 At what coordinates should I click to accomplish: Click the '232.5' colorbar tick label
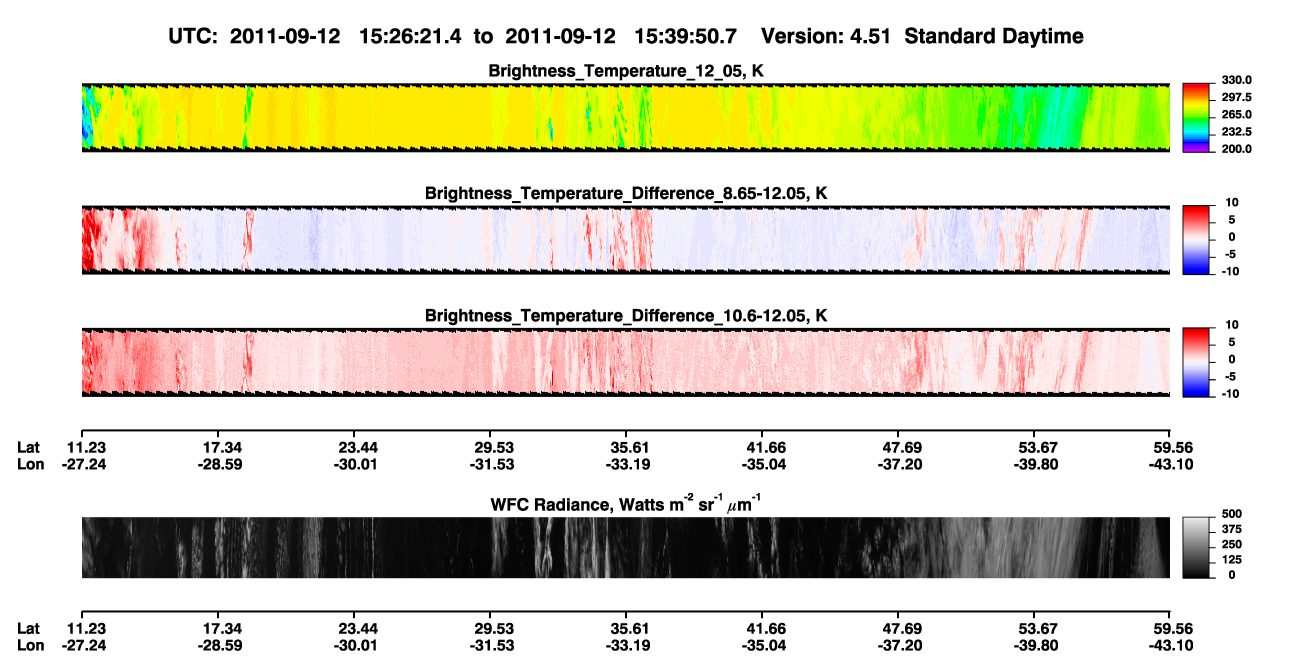1237,132
